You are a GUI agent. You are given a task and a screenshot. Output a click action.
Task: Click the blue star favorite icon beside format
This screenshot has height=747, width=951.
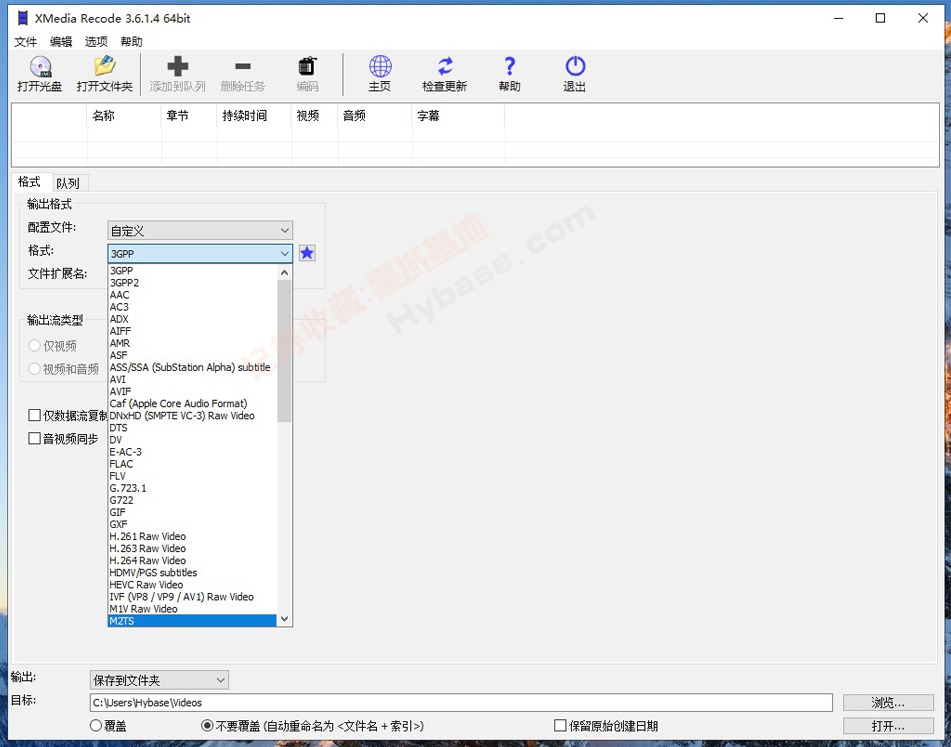307,253
